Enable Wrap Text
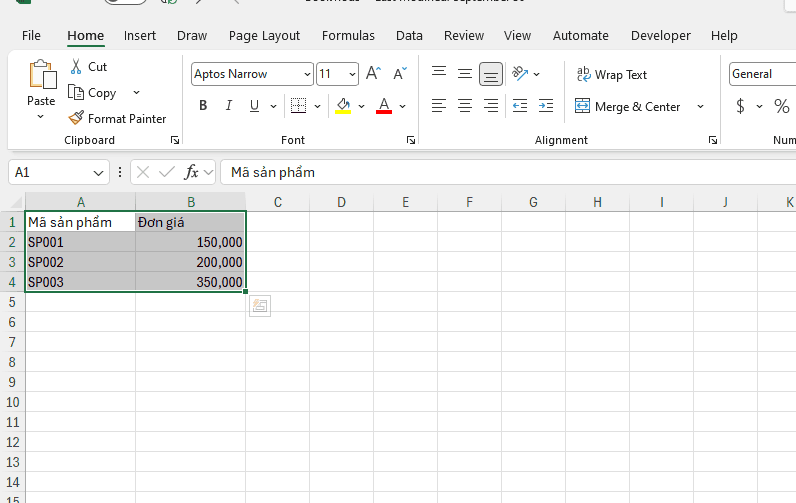Screen dimensions: 796x503 [x=612, y=75]
